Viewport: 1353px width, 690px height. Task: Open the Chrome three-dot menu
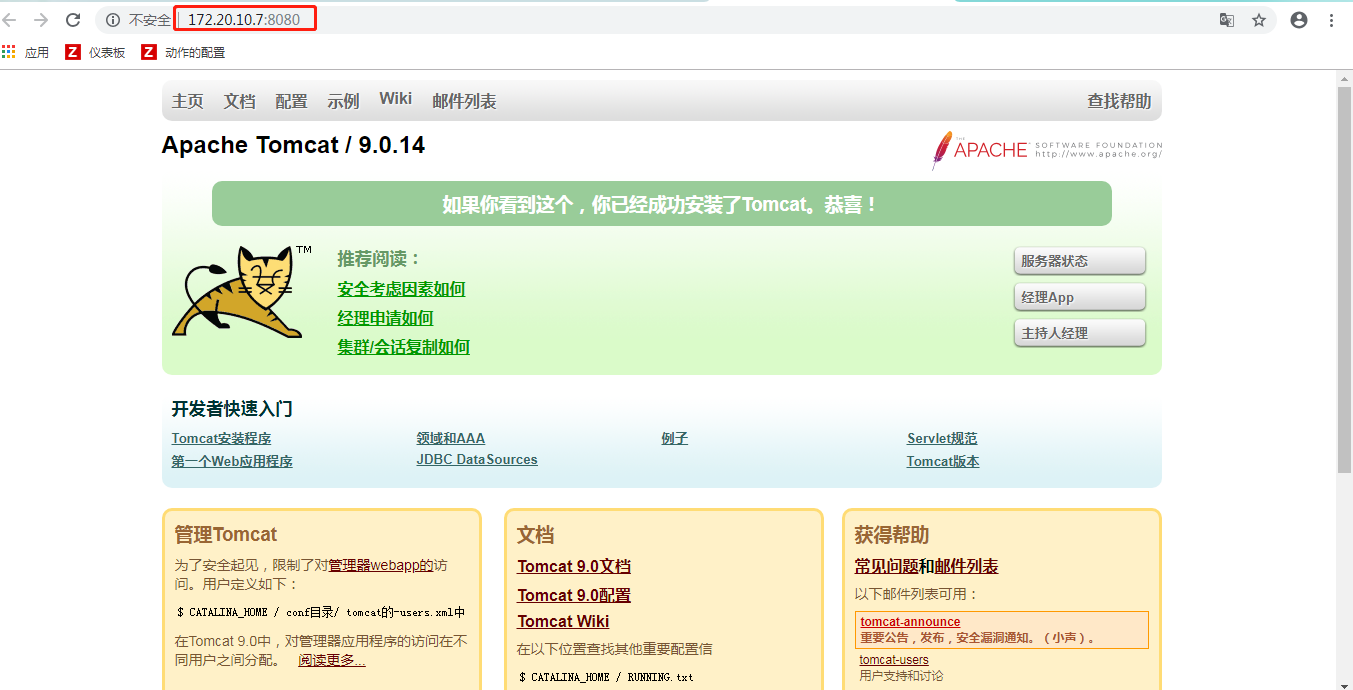pos(1331,20)
